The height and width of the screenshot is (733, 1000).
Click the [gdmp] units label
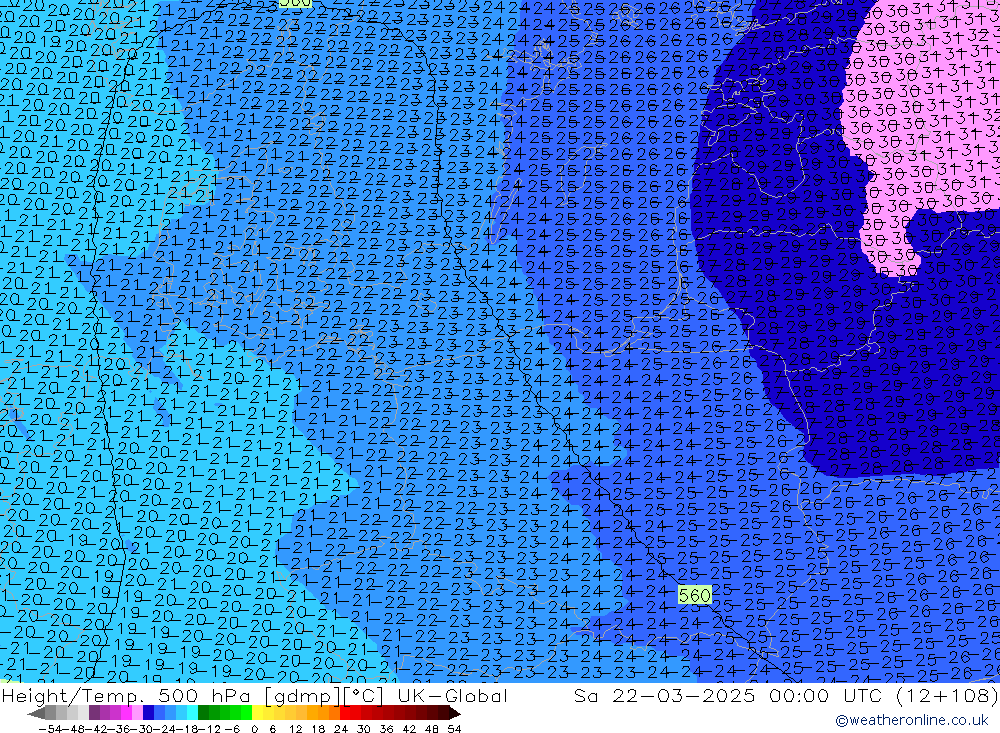click(303, 696)
